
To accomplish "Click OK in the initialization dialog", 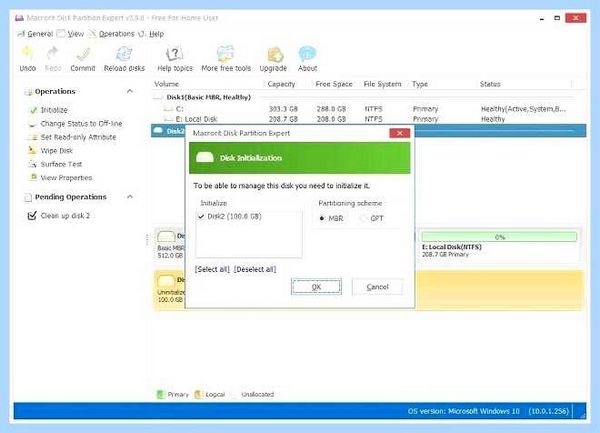I will [316, 287].
